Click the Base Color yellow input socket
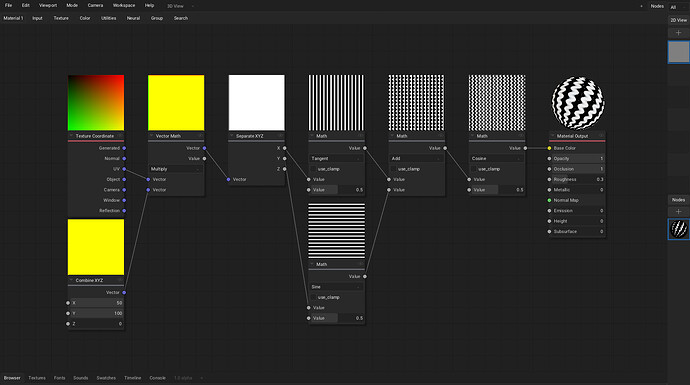The image size is (690, 385). (x=549, y=148)
